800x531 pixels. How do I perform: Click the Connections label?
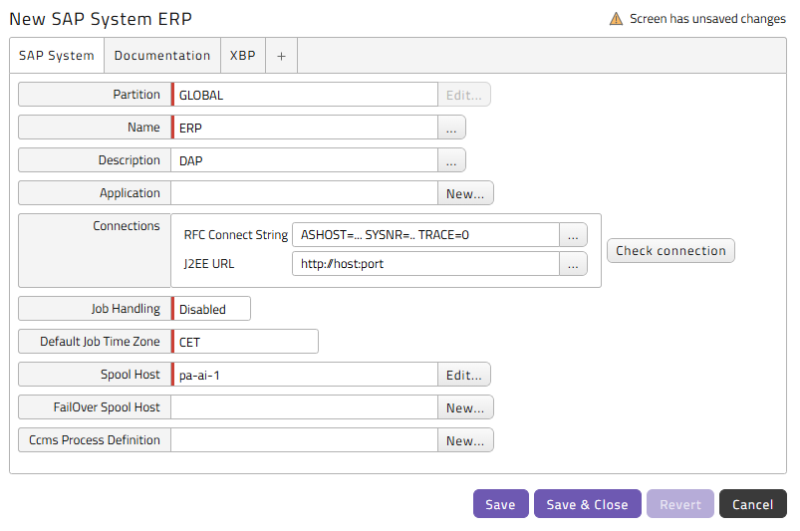[126, 225]
